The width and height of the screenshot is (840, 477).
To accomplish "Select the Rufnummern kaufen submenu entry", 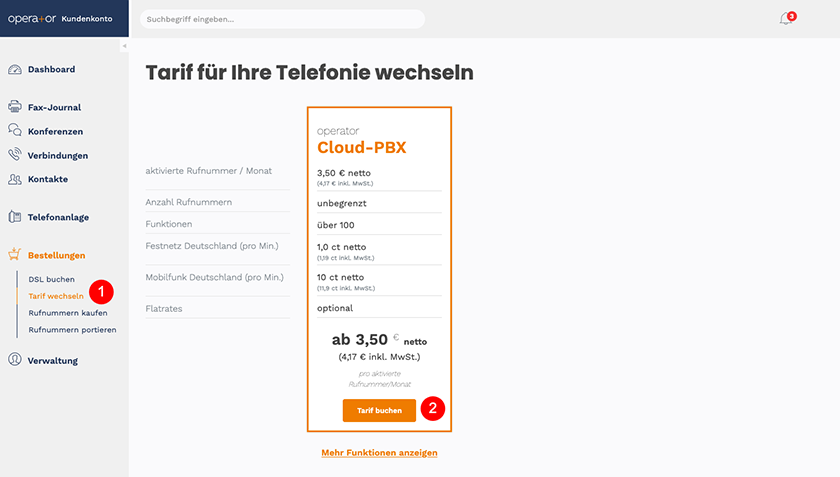I will (68, 313).
